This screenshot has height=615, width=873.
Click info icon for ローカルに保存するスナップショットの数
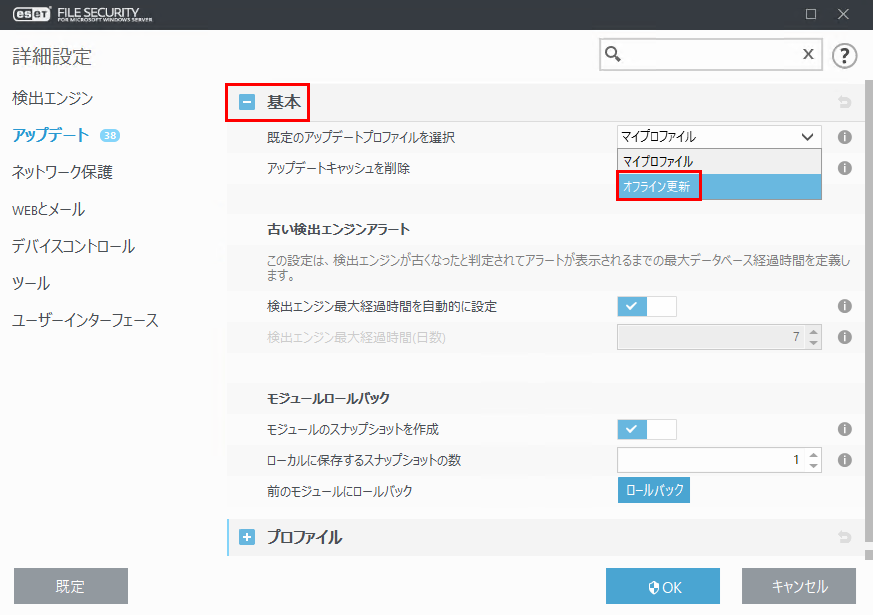pos(844,460)
